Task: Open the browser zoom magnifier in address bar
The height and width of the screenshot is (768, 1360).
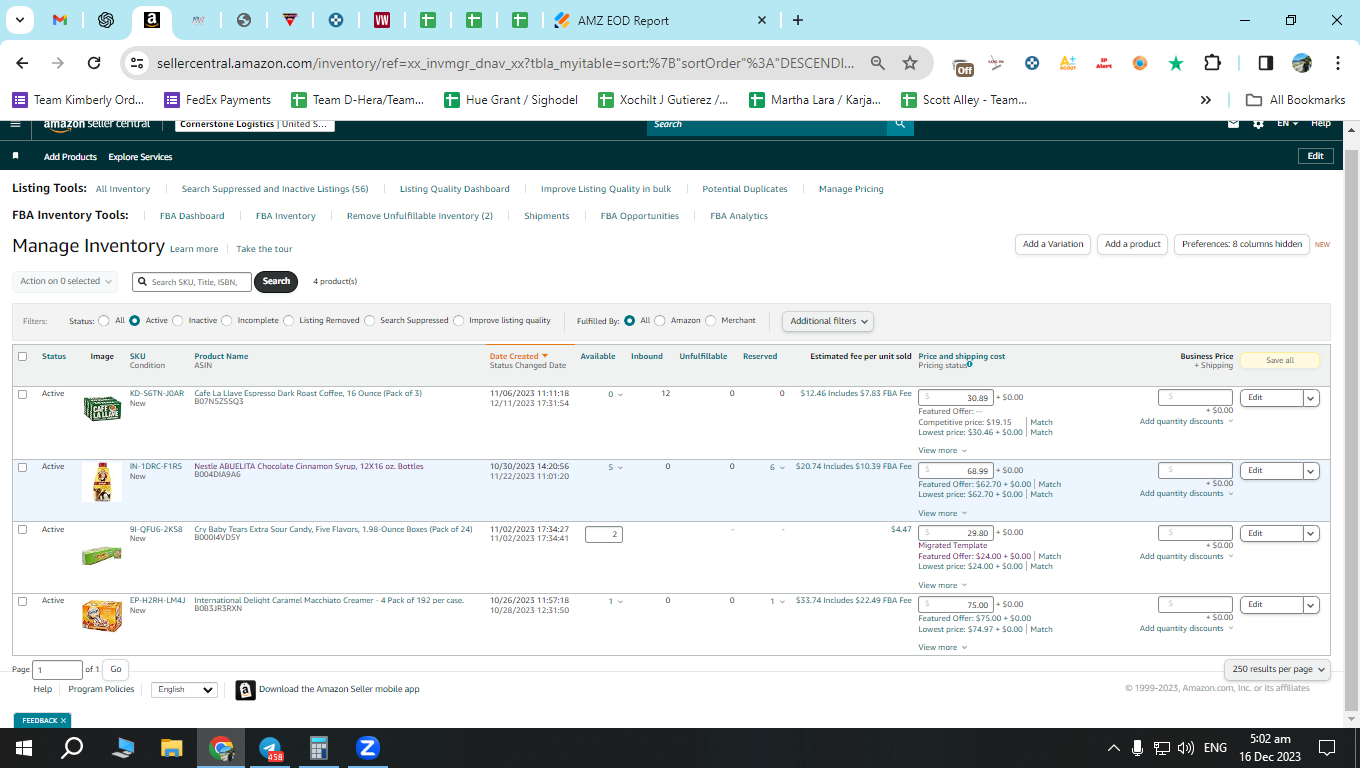Action: (878, 63)
